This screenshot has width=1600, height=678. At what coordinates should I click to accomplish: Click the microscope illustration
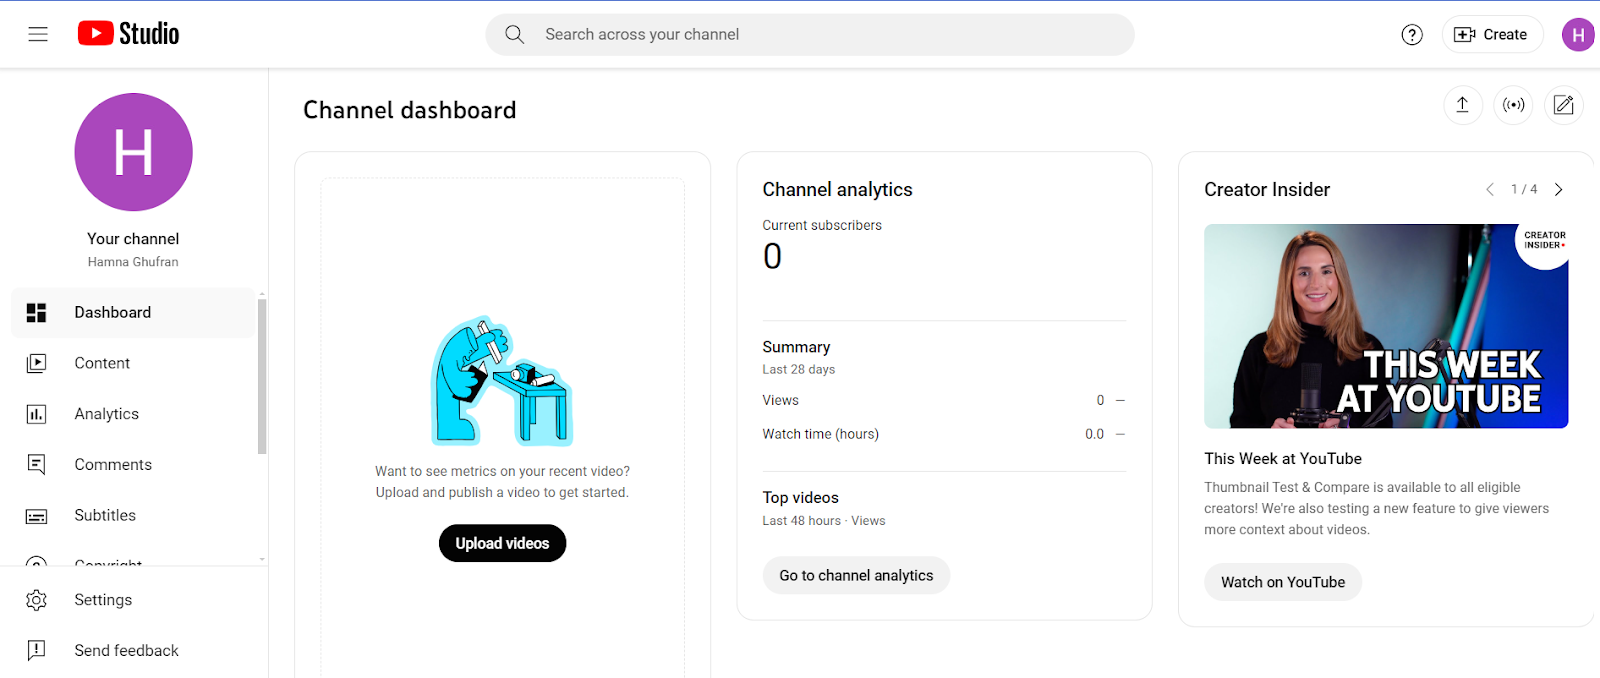click(x=502, y=381)
